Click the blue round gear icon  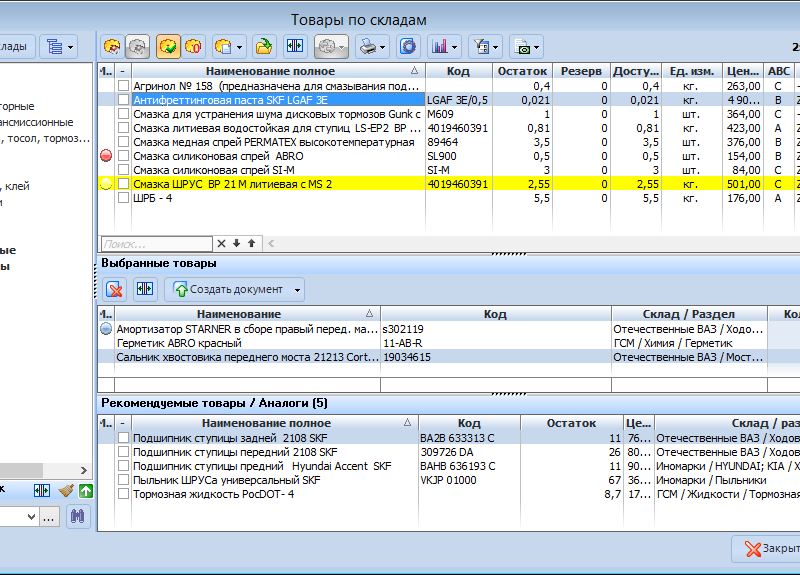click(408, 47)
